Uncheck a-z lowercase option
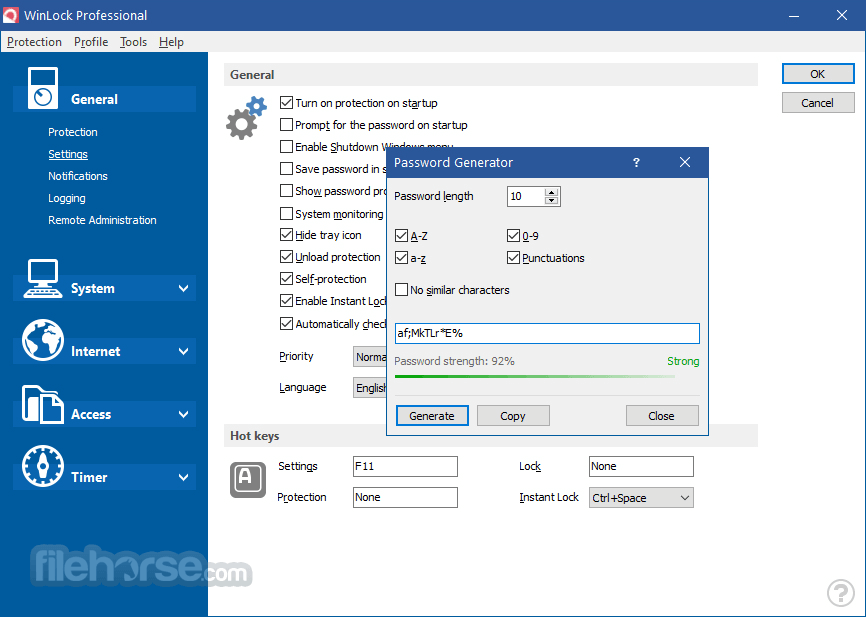The height and width of the screenshot is (617, 866). (x=402, y=258)
